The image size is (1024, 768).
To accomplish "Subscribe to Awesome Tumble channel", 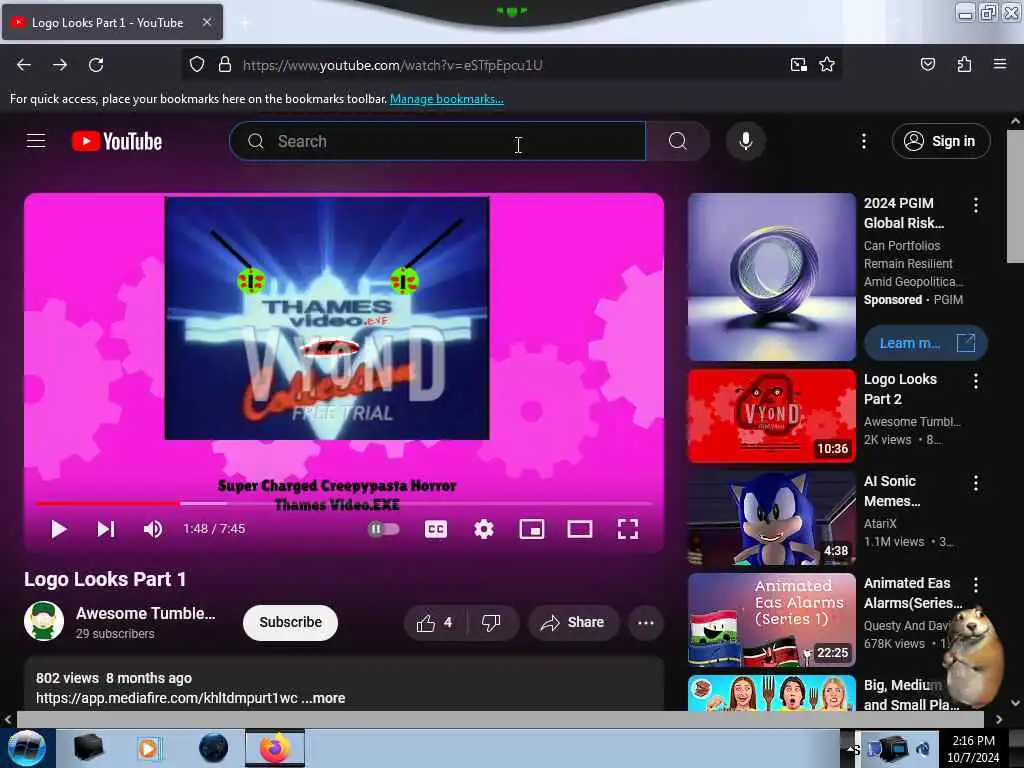I will click(x=291, y=622).
